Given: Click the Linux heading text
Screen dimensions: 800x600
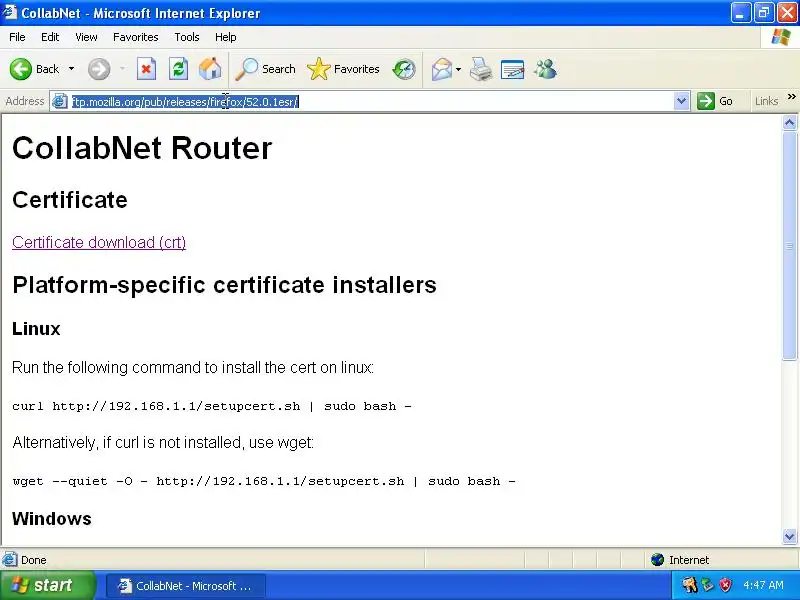Looking at the screenshot, I should coord(36,329).
